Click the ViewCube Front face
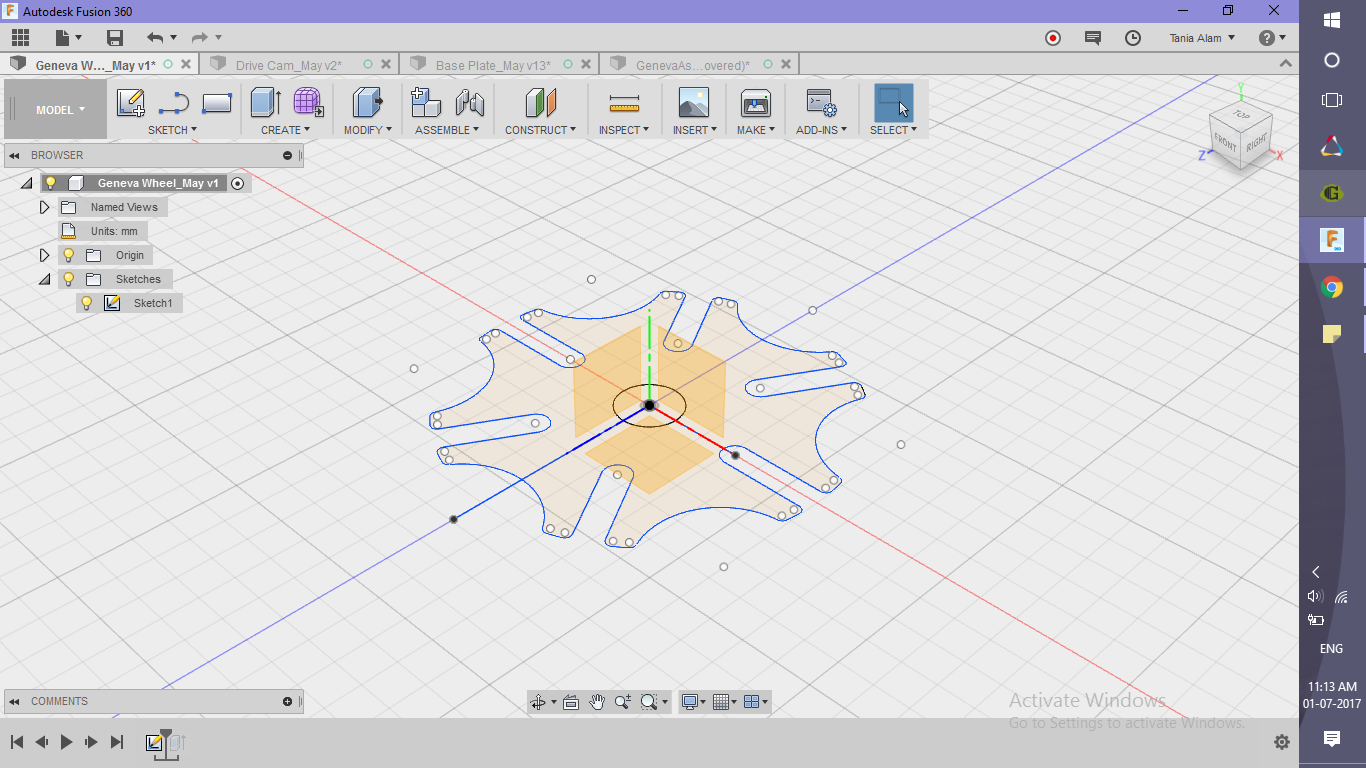 coord(1226,143)
